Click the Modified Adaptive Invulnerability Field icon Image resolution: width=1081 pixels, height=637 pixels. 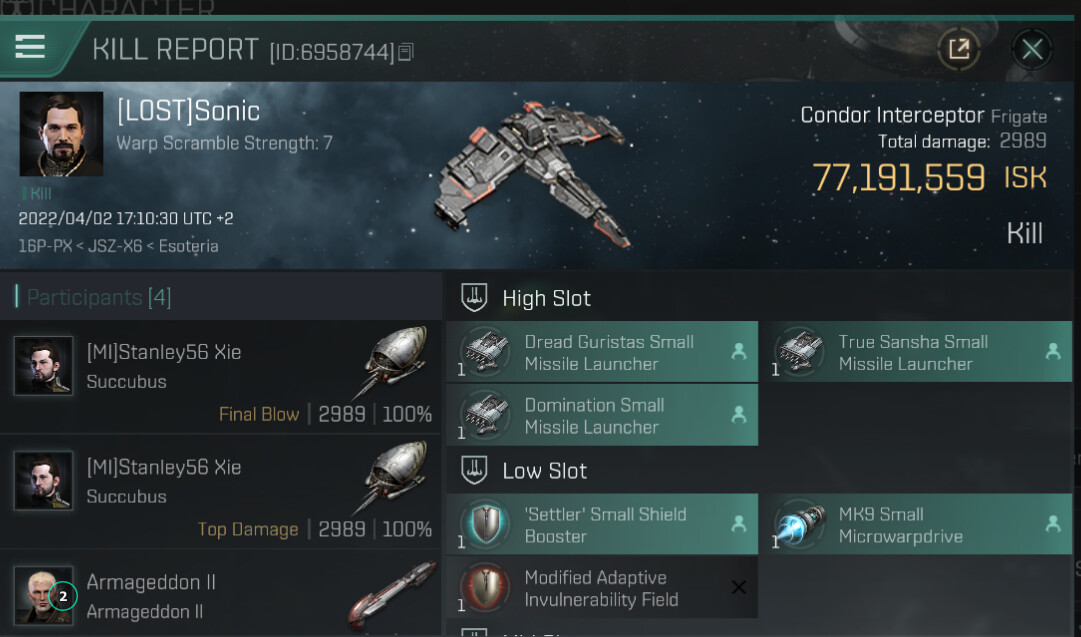coord(485,587)
